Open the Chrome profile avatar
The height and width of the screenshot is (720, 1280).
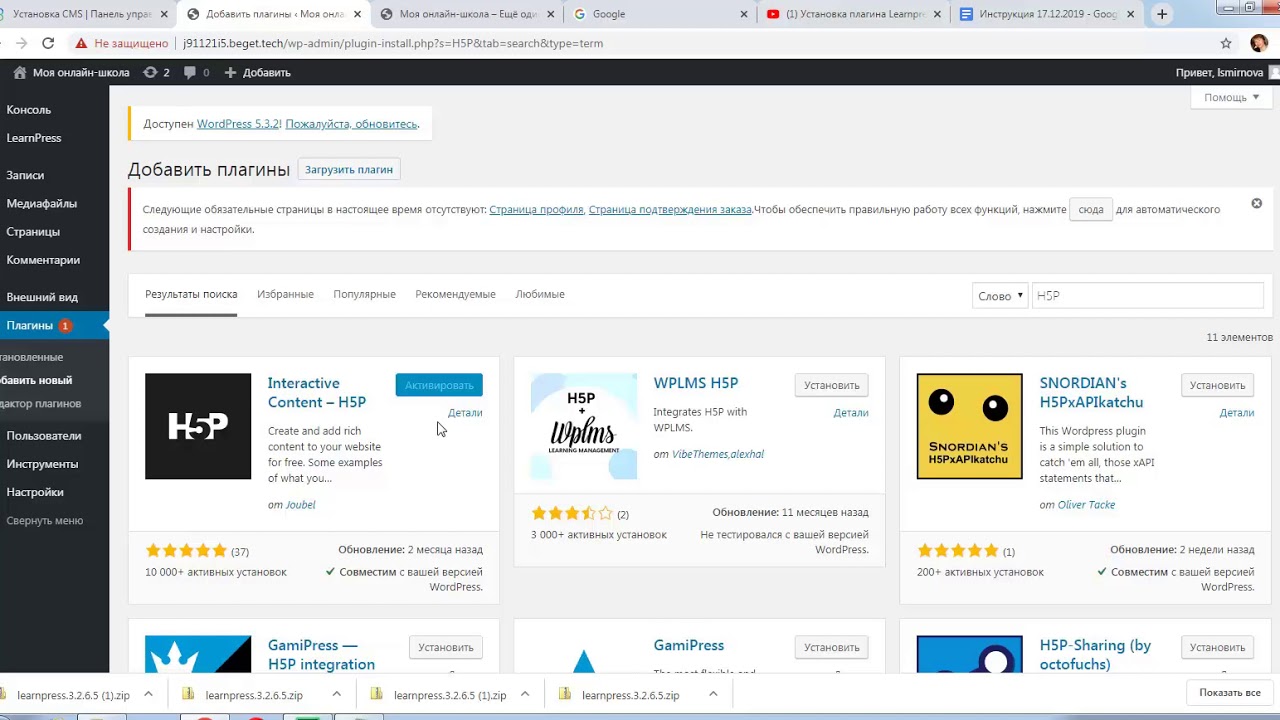pos(1259,43)
